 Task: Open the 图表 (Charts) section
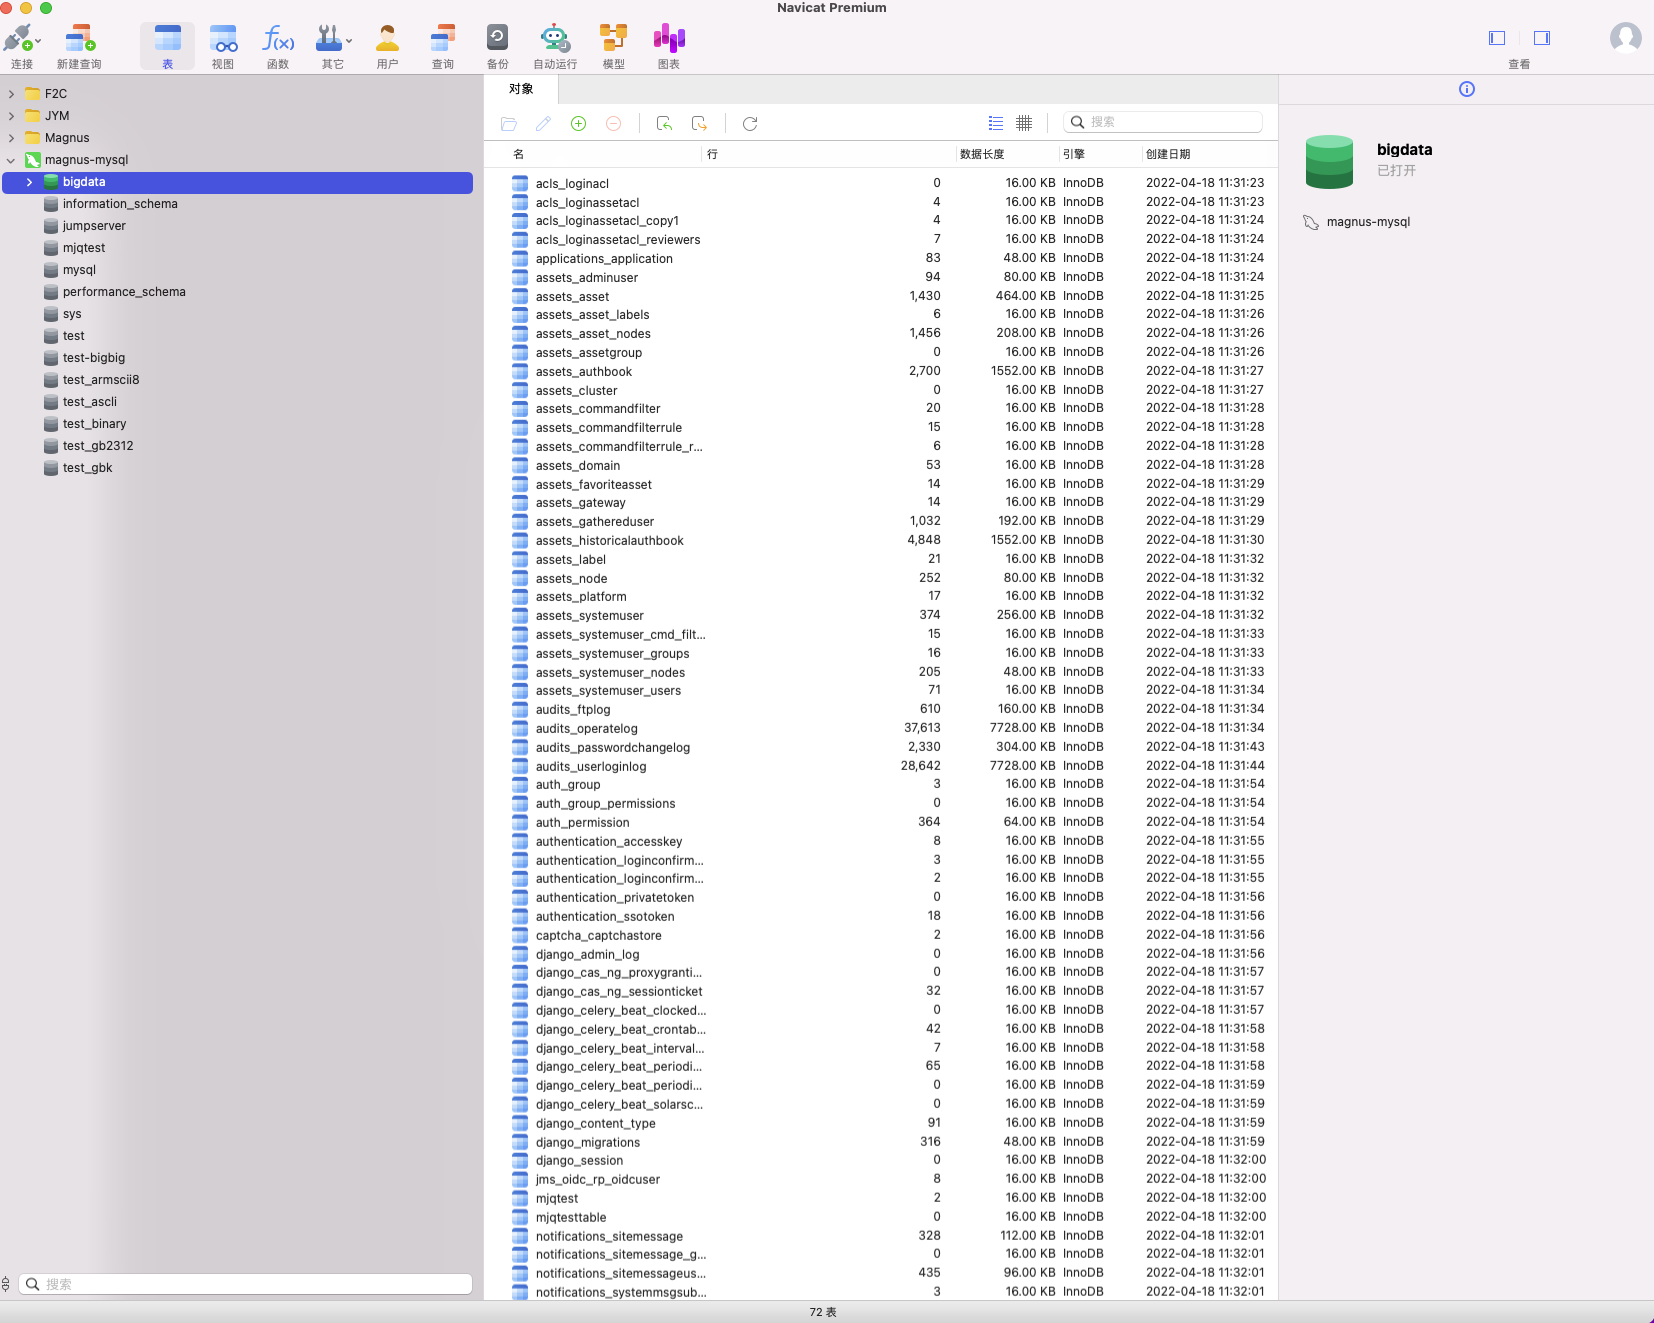click(668, 38)
